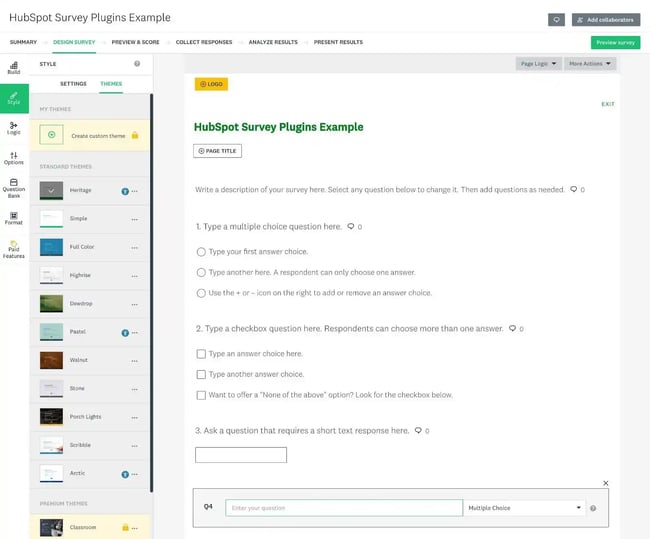The image size is (650, 539).
Task: Switch to the Themes tab in Style panel
Action: point(111,84)
